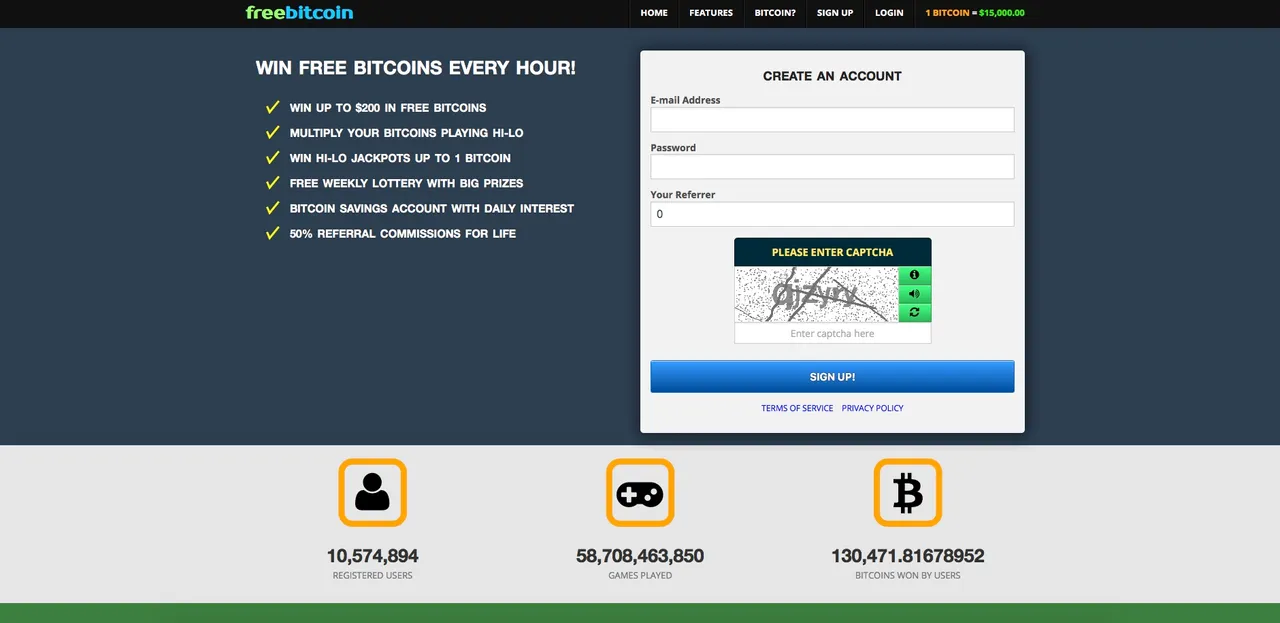The width and height of the screenshot is (1280, 623).
Task: Click the checkmark beside WIN HI-LO JACKPOTS
Action: (272, 158)
